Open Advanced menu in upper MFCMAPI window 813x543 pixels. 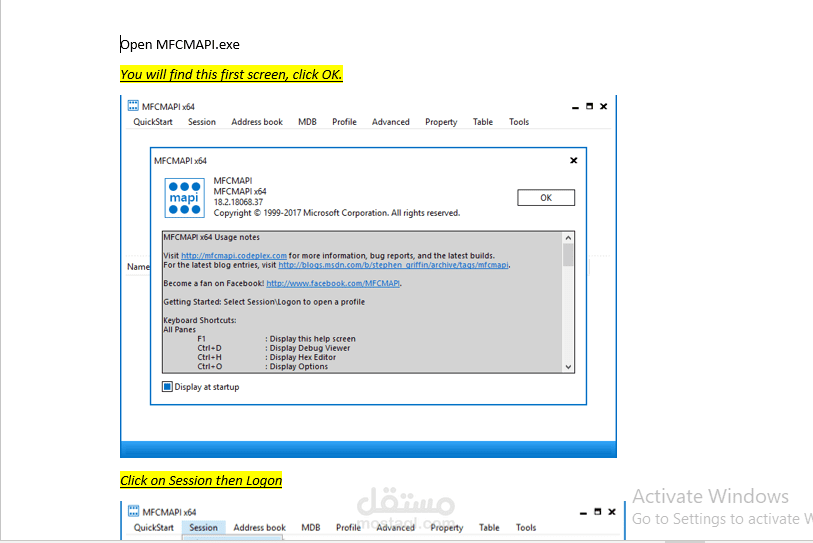tap(390, 122)
